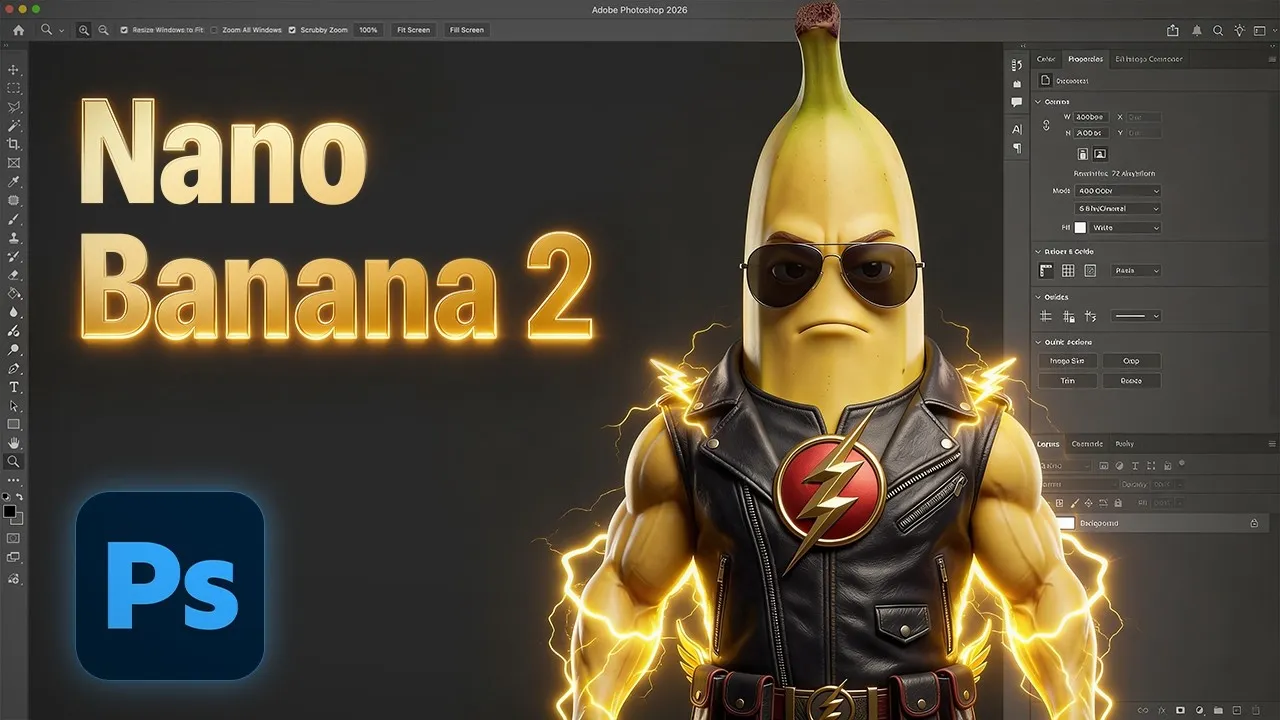Image resolution: width=1280 pixels, height=720 pixels.
Task: Select the Lasso tool
Action: (14, 107)
